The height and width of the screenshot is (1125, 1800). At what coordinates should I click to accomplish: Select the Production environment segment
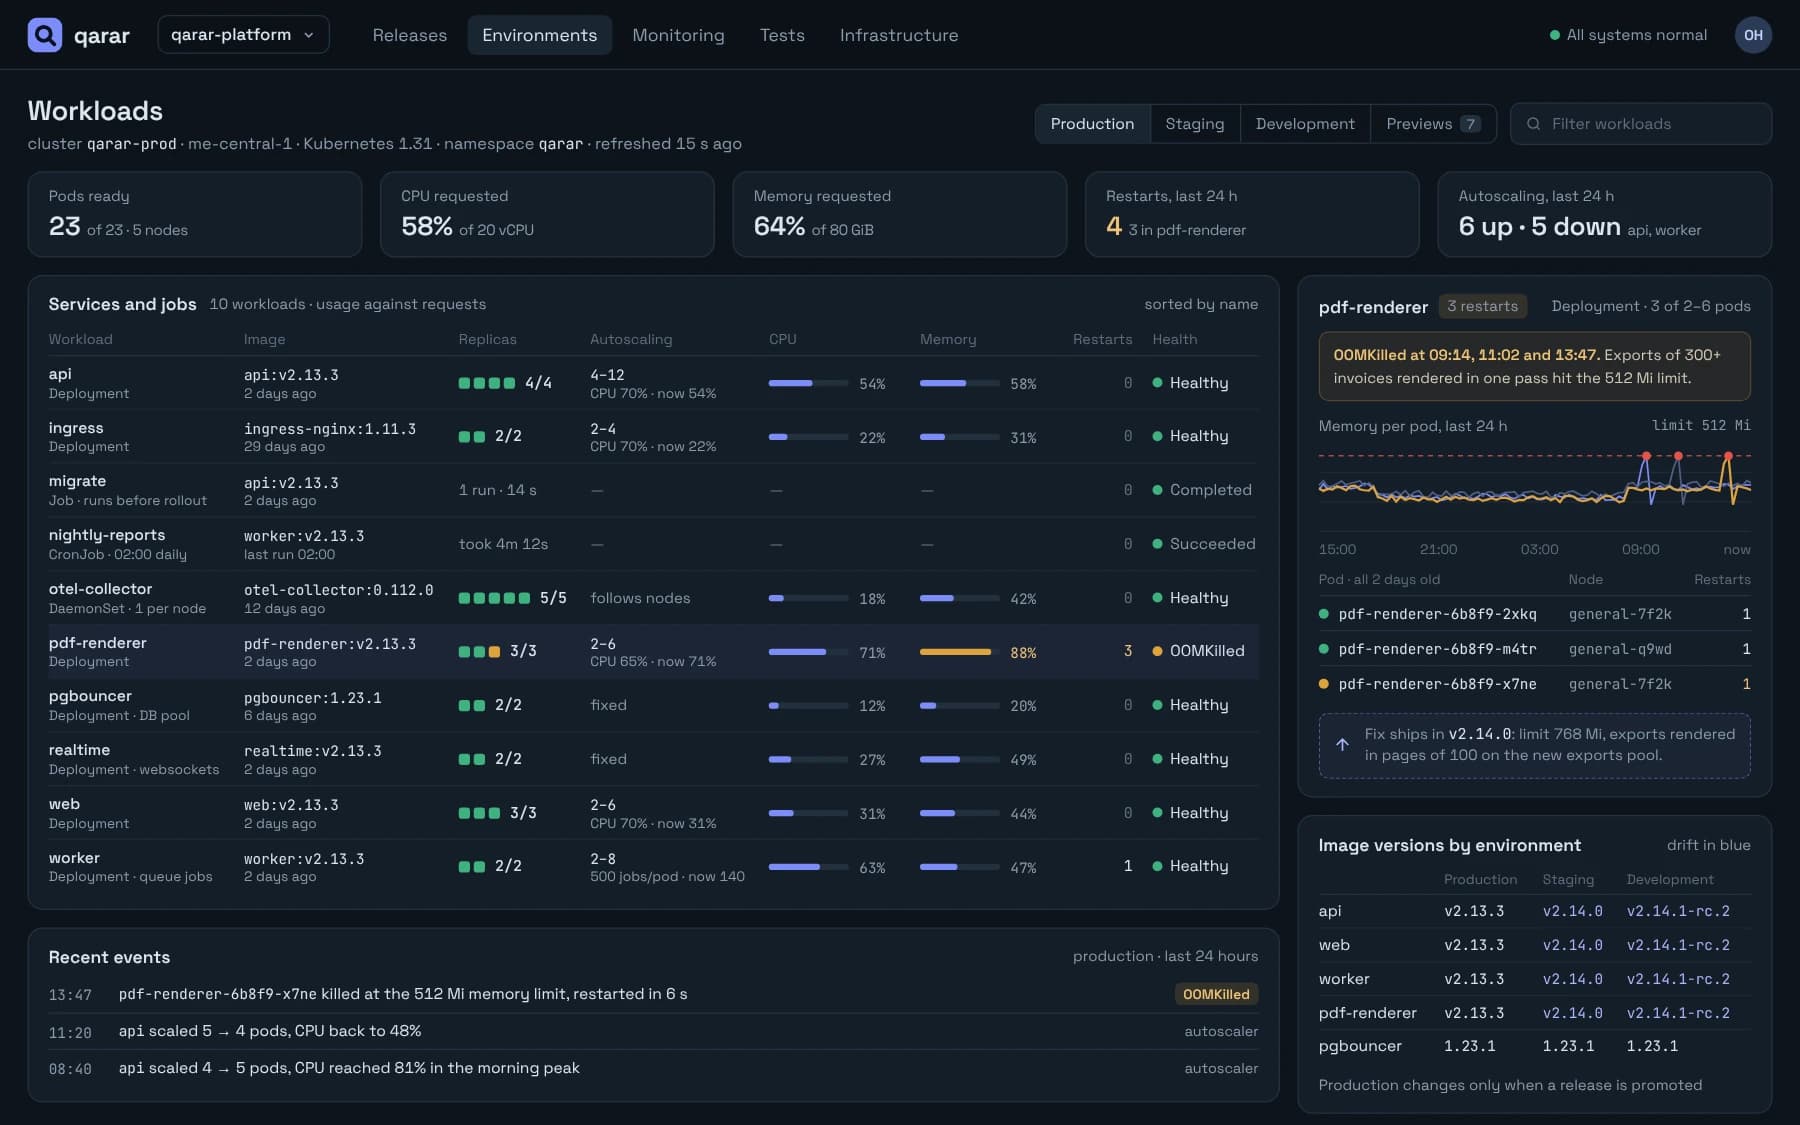point(1092,124)
